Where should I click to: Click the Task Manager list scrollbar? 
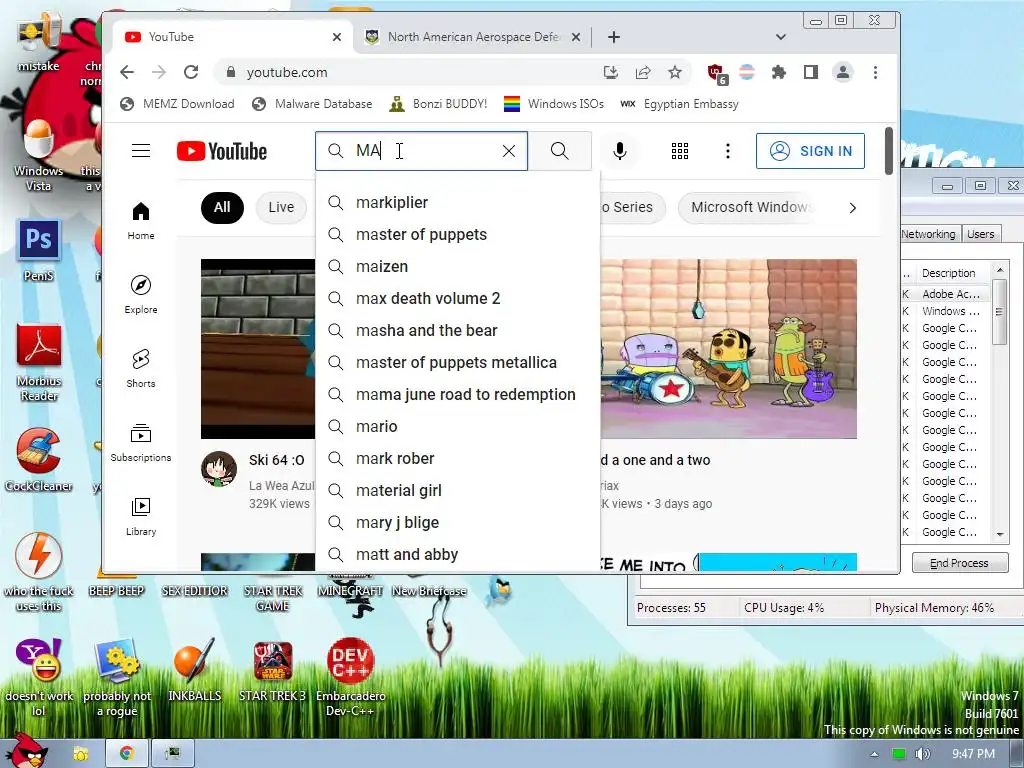pos(999,312)
